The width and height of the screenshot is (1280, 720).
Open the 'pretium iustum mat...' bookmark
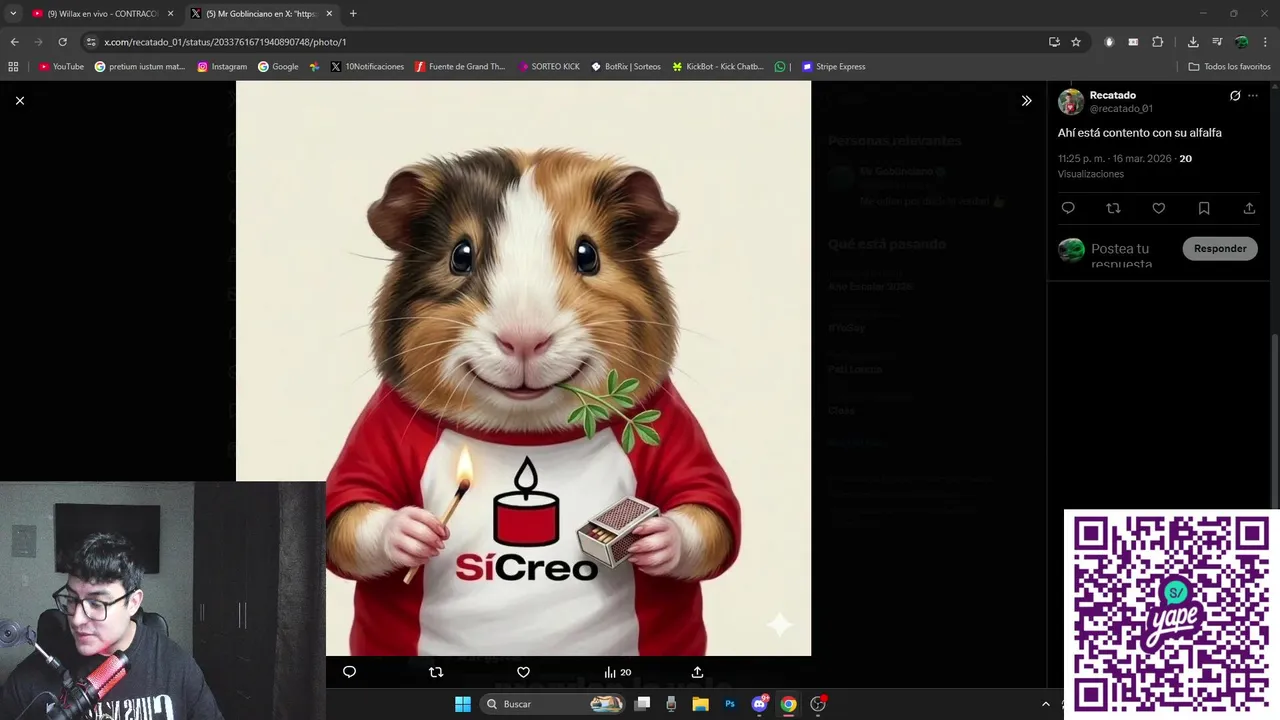pos(140,67)
